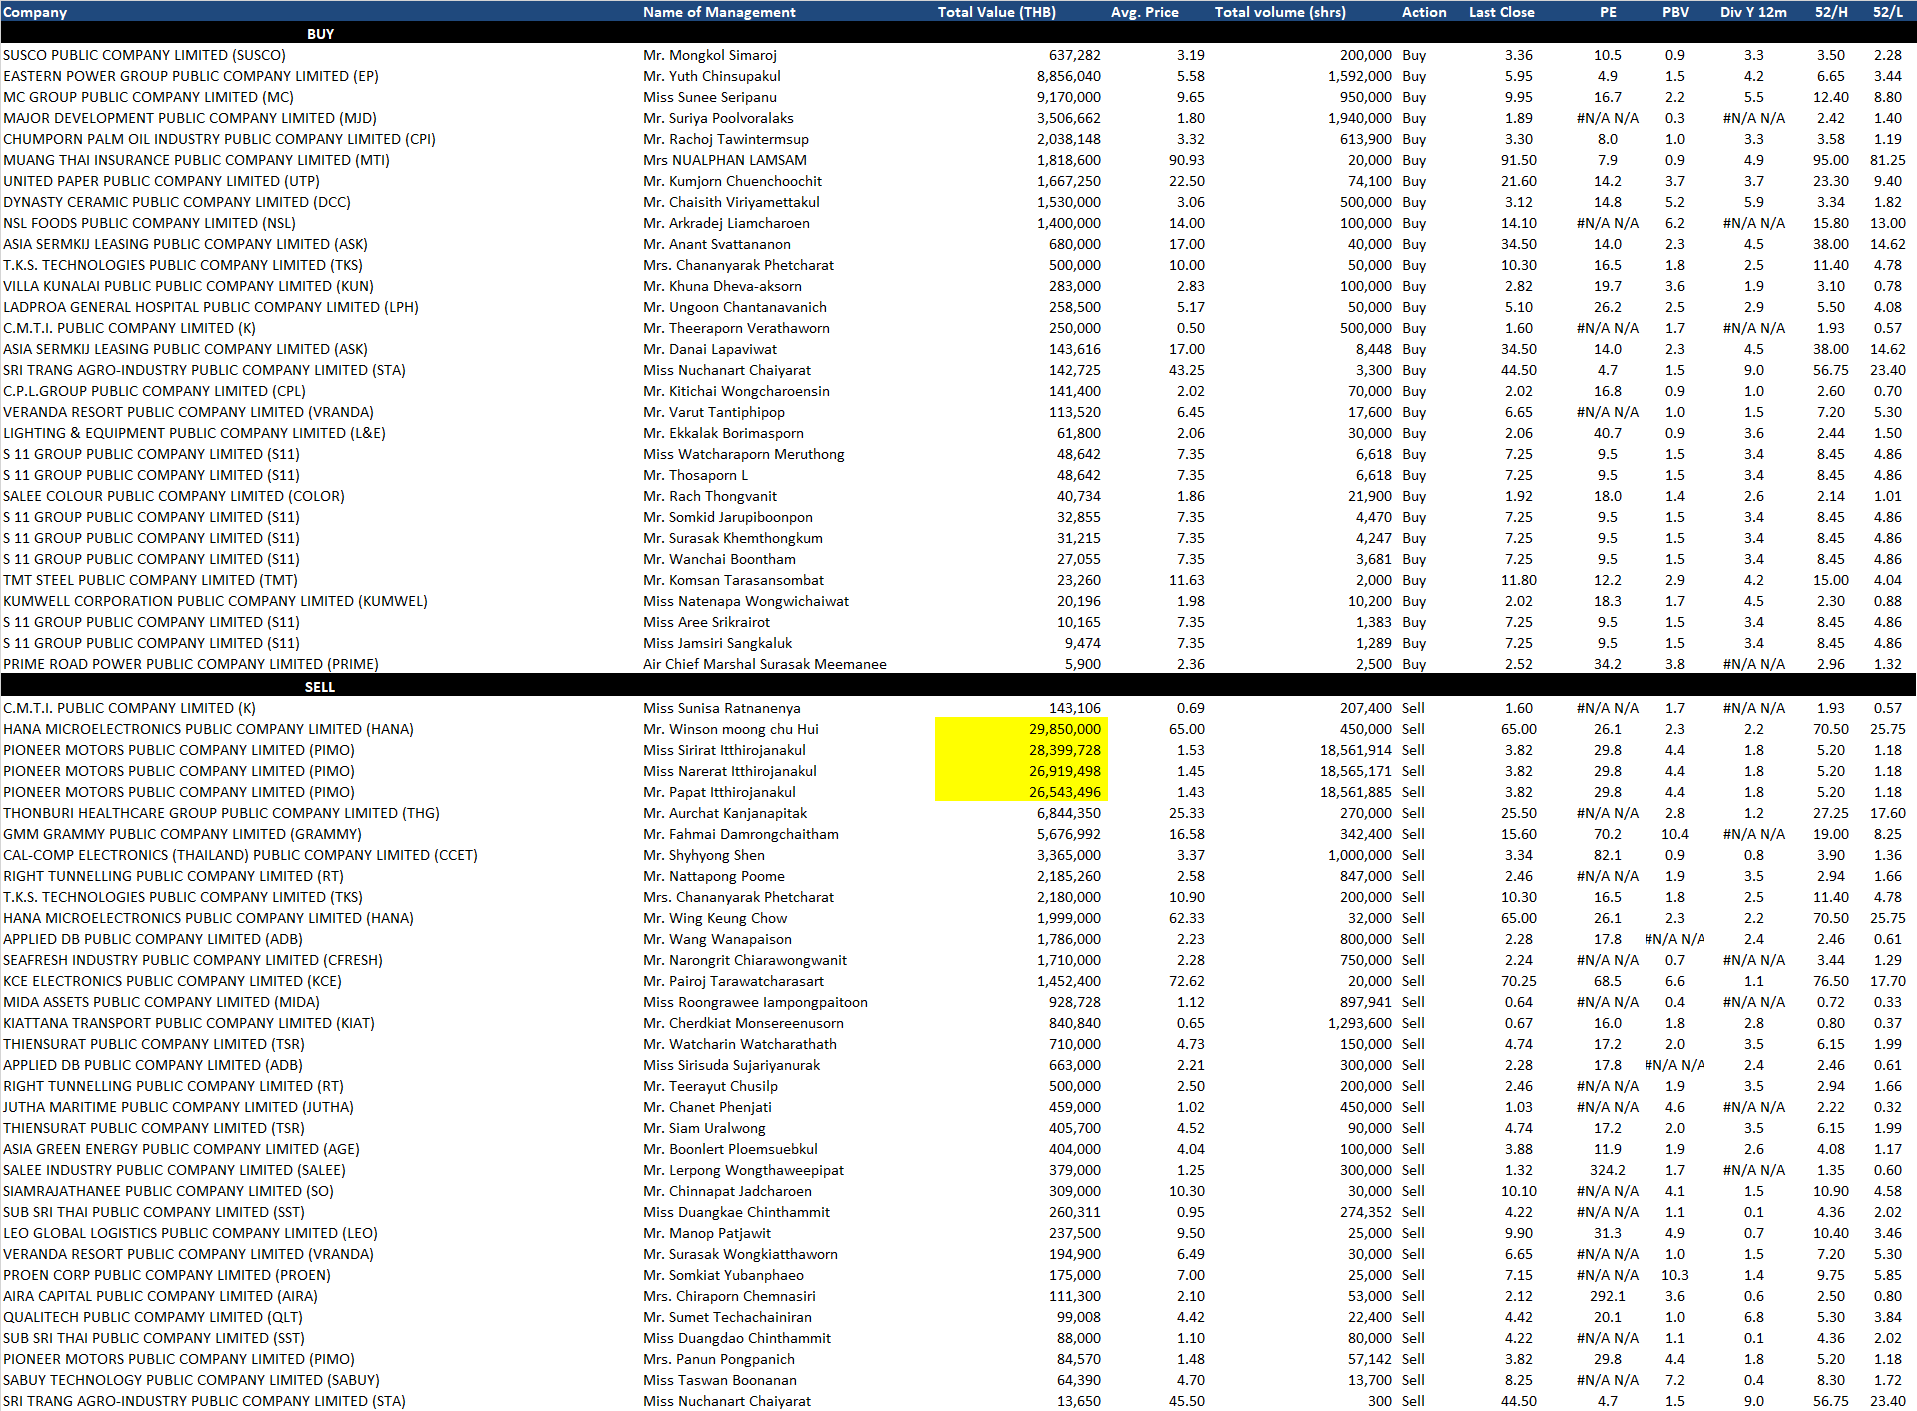Image resolution: width=1917 pixels, height=1411 pixels.
Task: Select the Div Y 12m column header
Action: pyautogui.click(x=1753, y=12)
